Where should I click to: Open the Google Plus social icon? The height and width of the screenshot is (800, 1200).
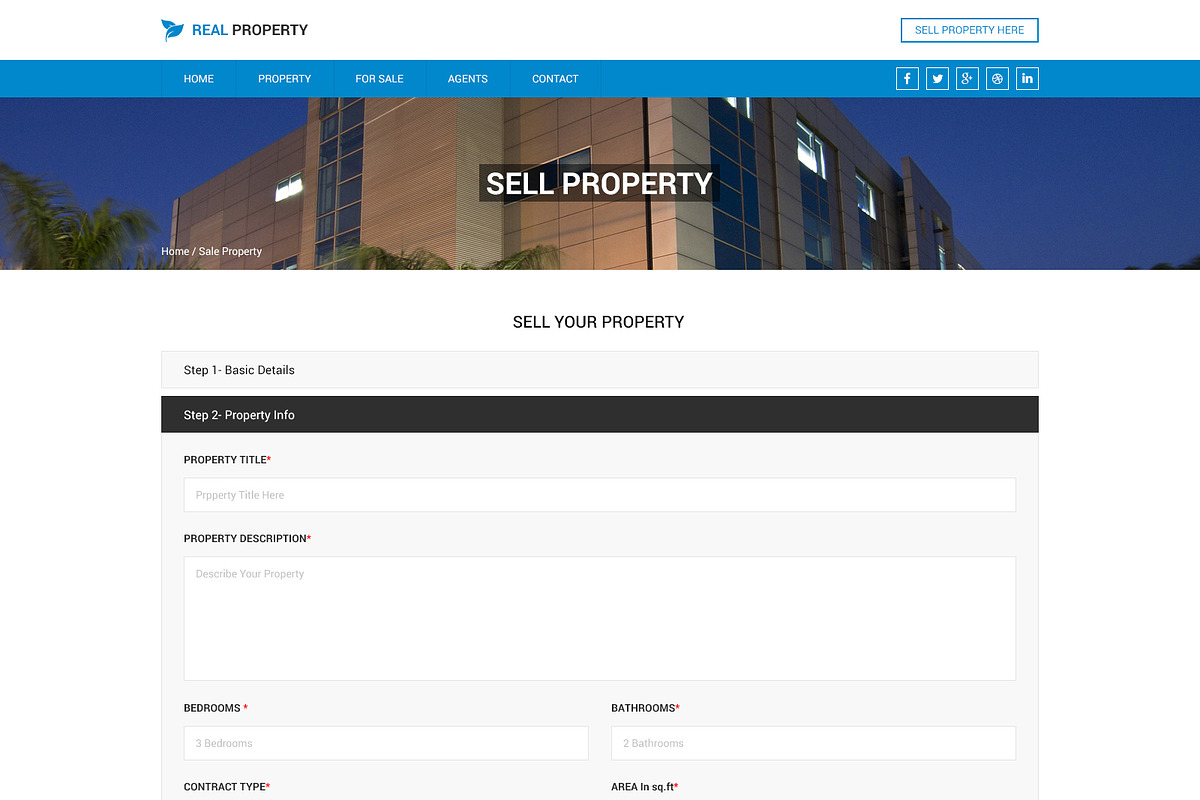click(967, 79)
